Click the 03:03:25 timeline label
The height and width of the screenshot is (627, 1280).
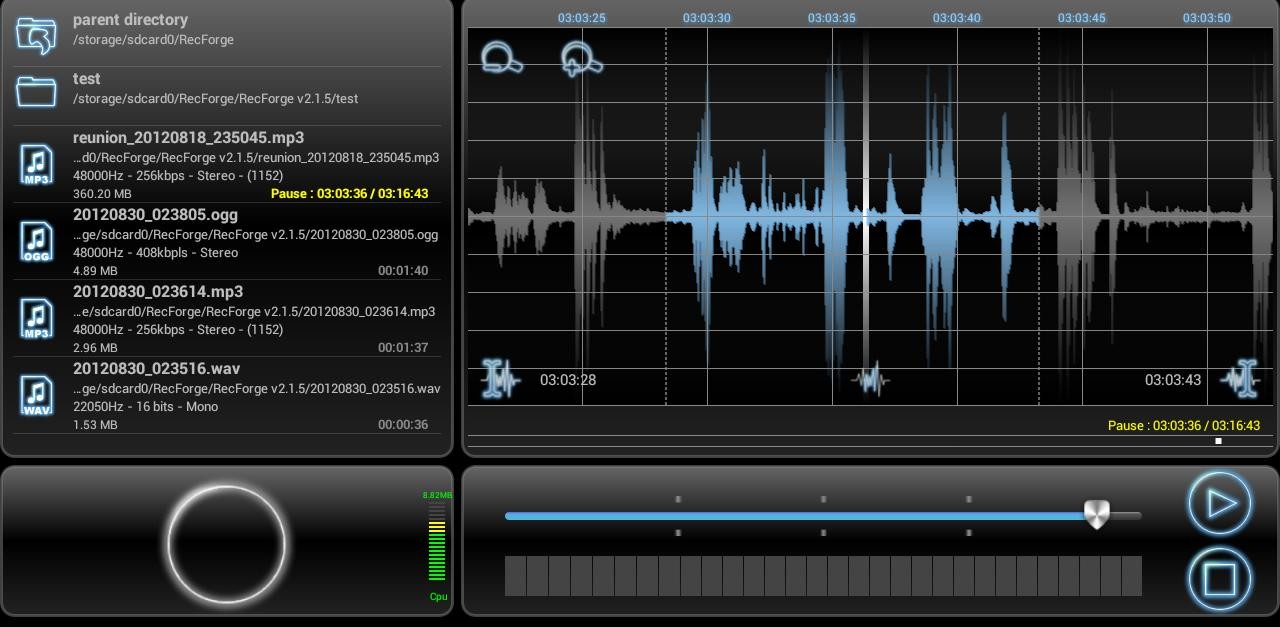point(582,18)
